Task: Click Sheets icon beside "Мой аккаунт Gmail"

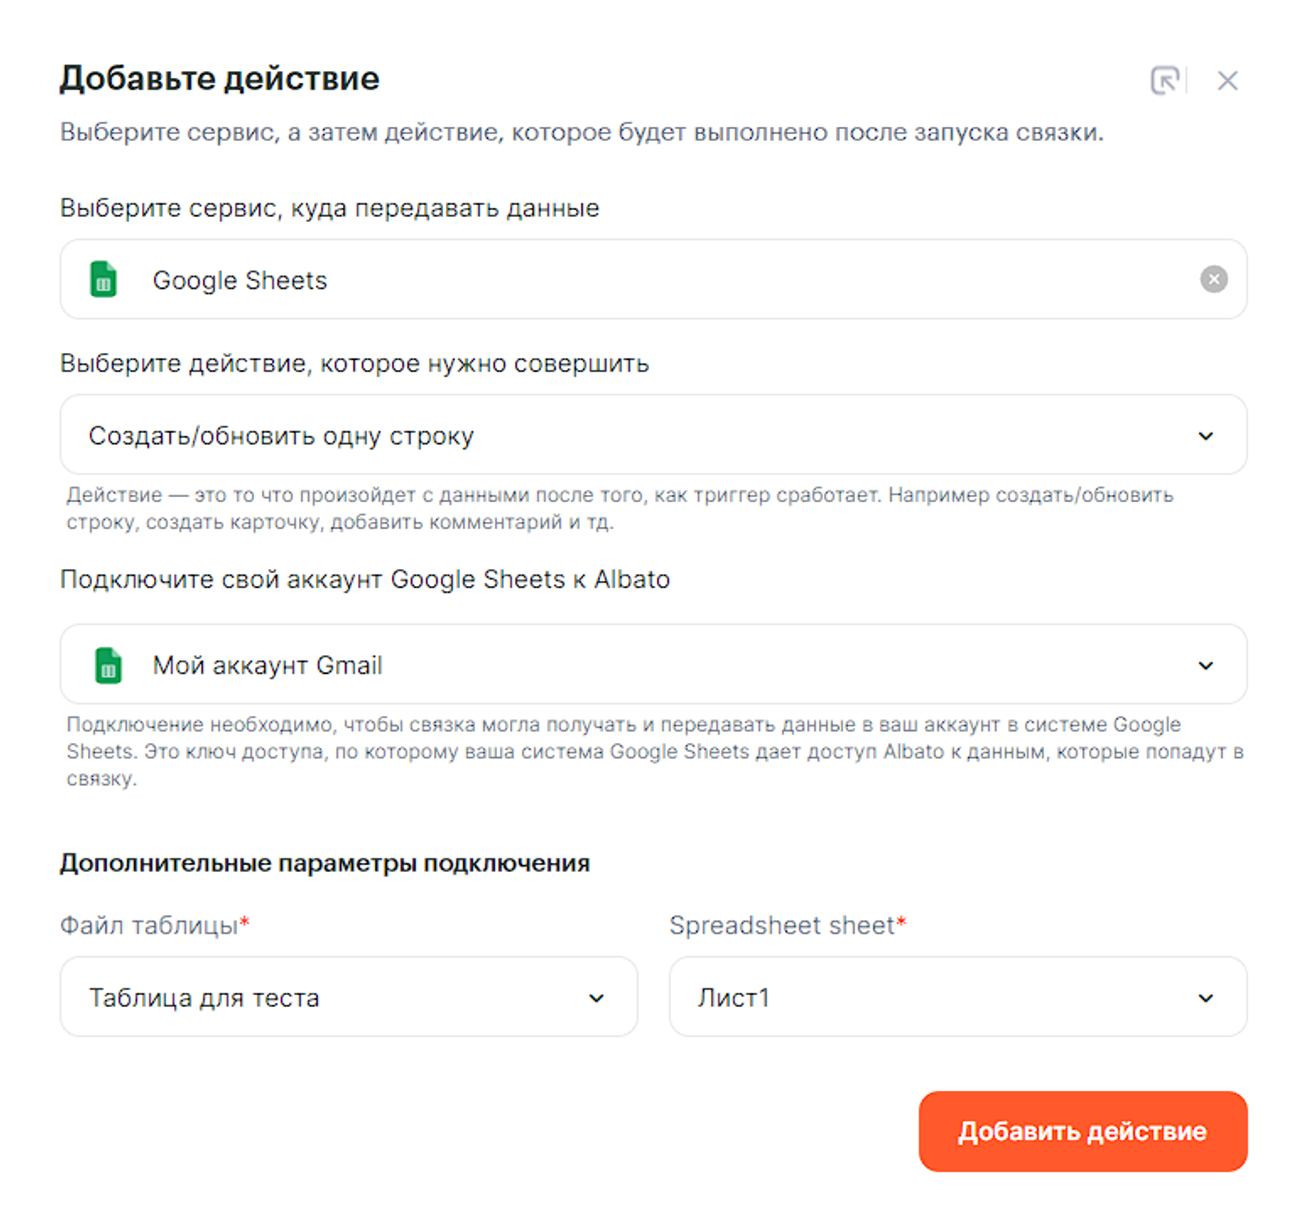Action: (108, 665)
